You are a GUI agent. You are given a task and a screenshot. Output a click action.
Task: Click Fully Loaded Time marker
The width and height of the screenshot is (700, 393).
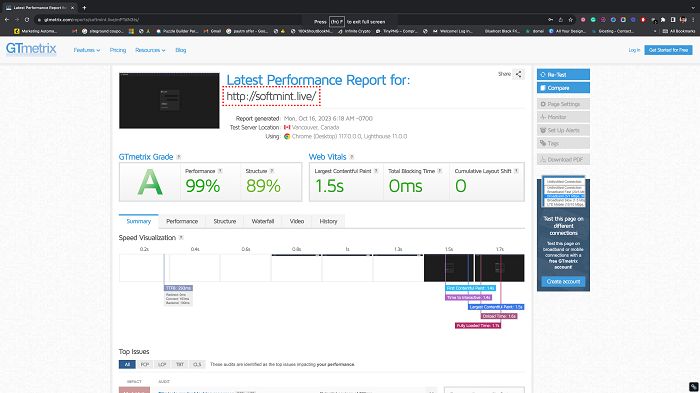[478, 326]
